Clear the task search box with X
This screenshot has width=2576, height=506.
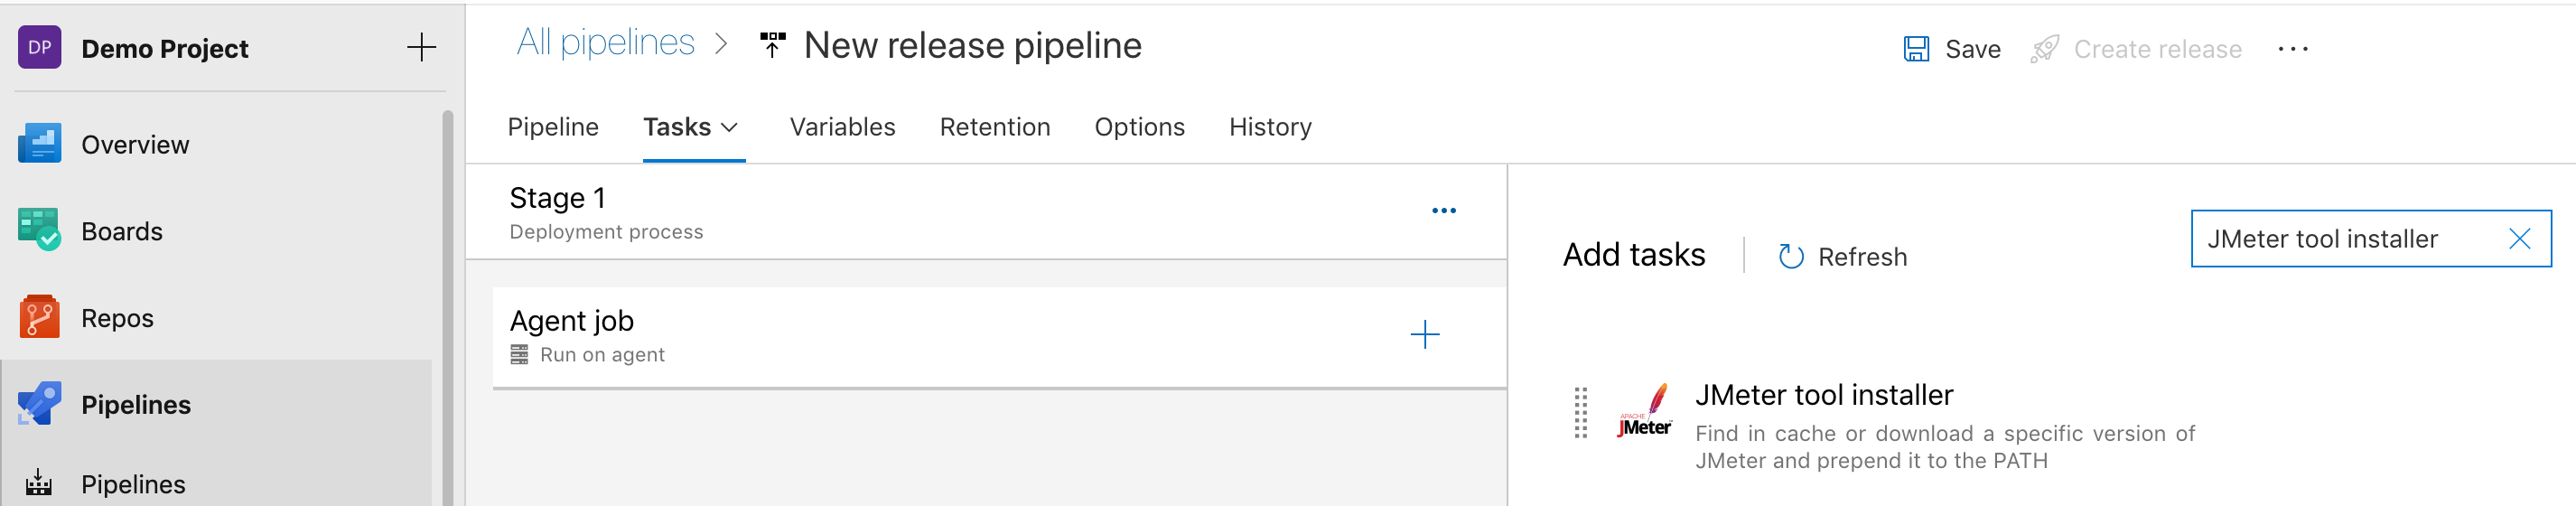[x=2519, y=239]
